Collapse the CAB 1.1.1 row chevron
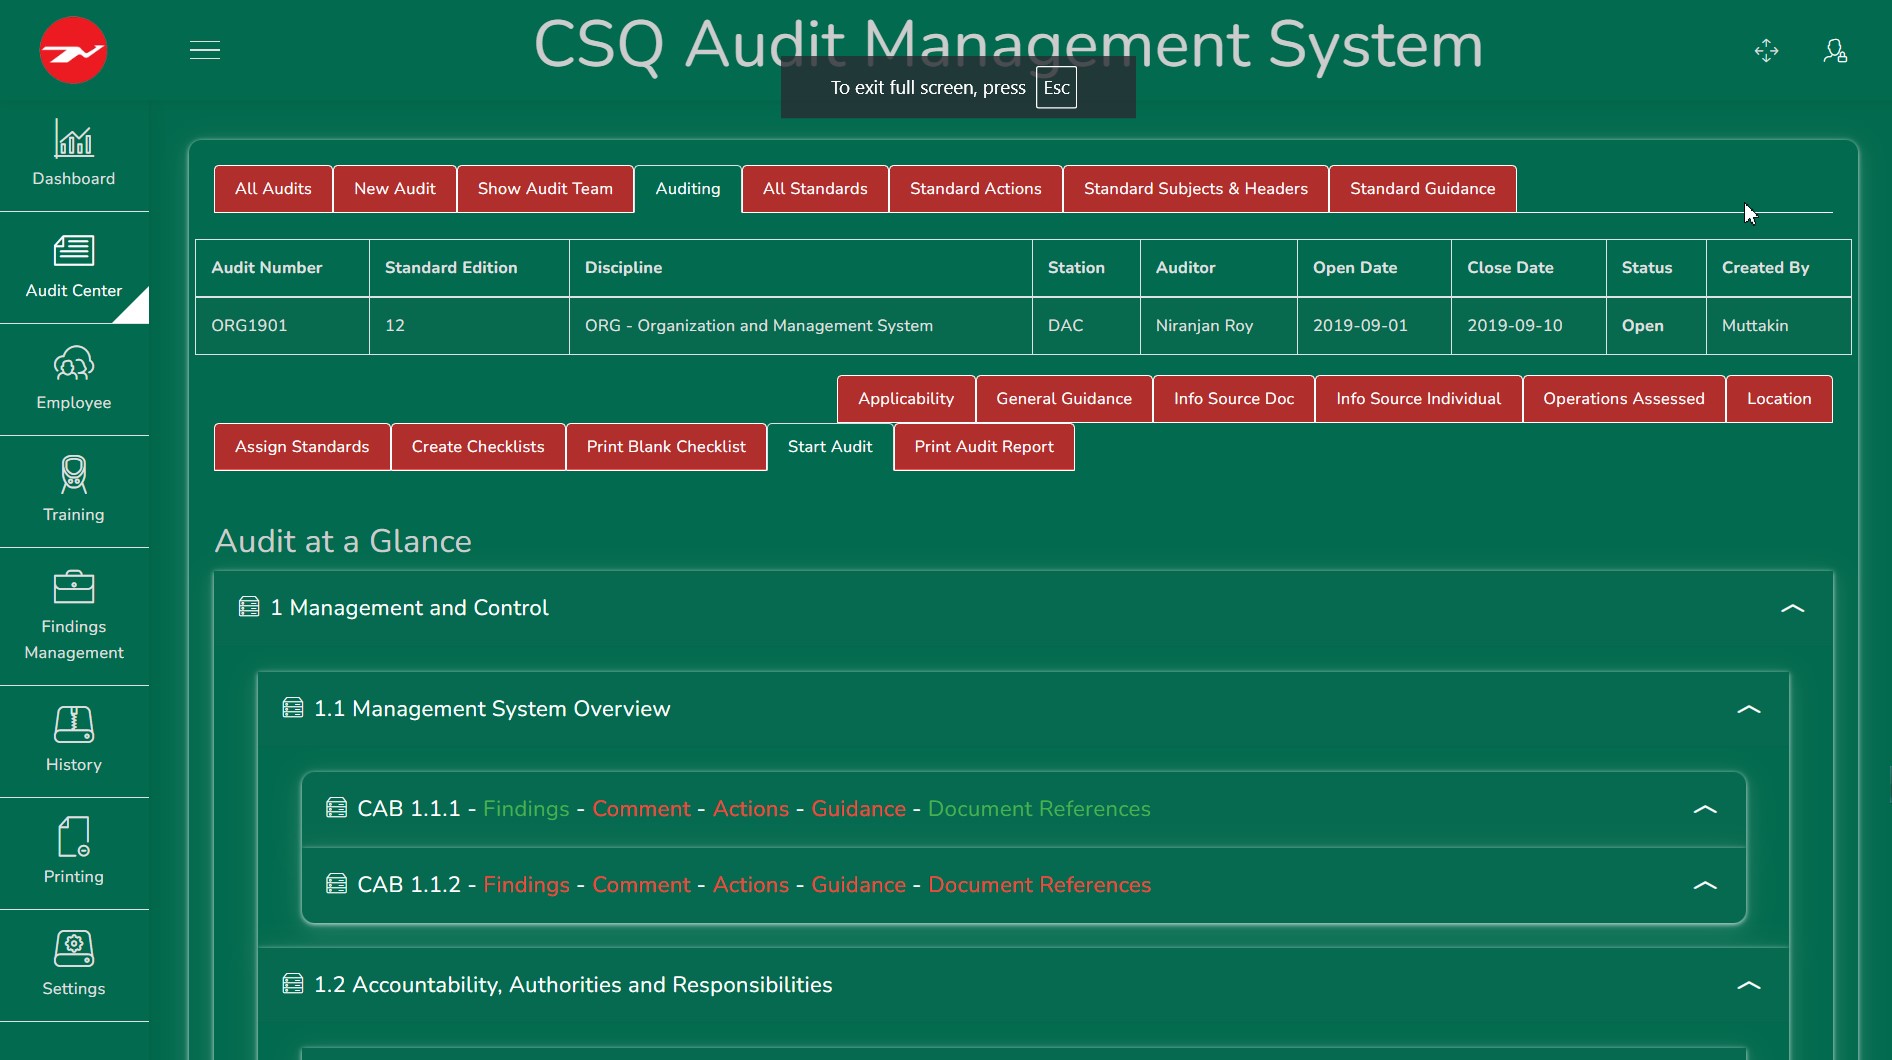 1705,809
